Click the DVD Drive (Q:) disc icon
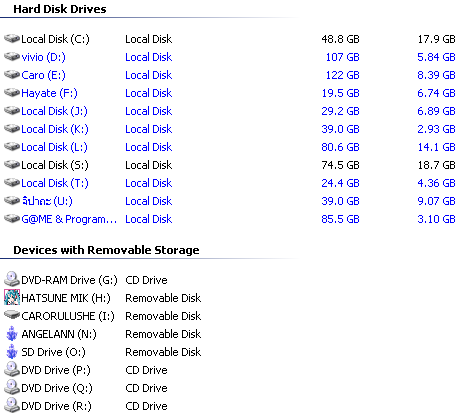 12,387
